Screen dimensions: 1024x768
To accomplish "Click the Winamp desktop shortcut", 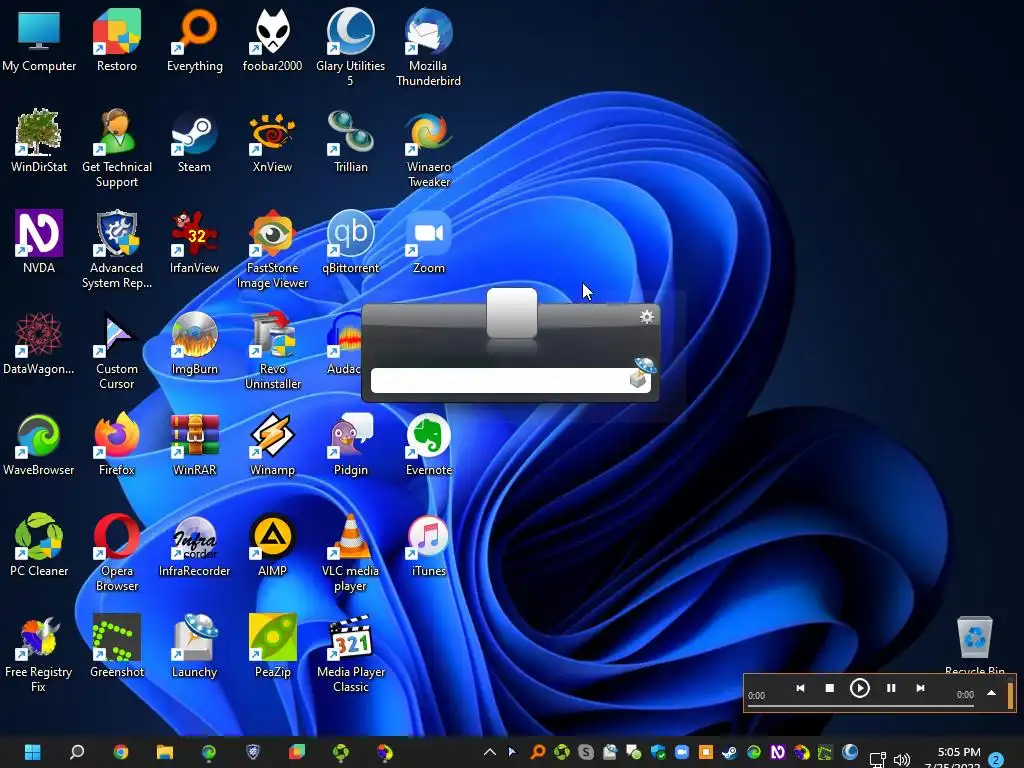I will click(272, 445).
